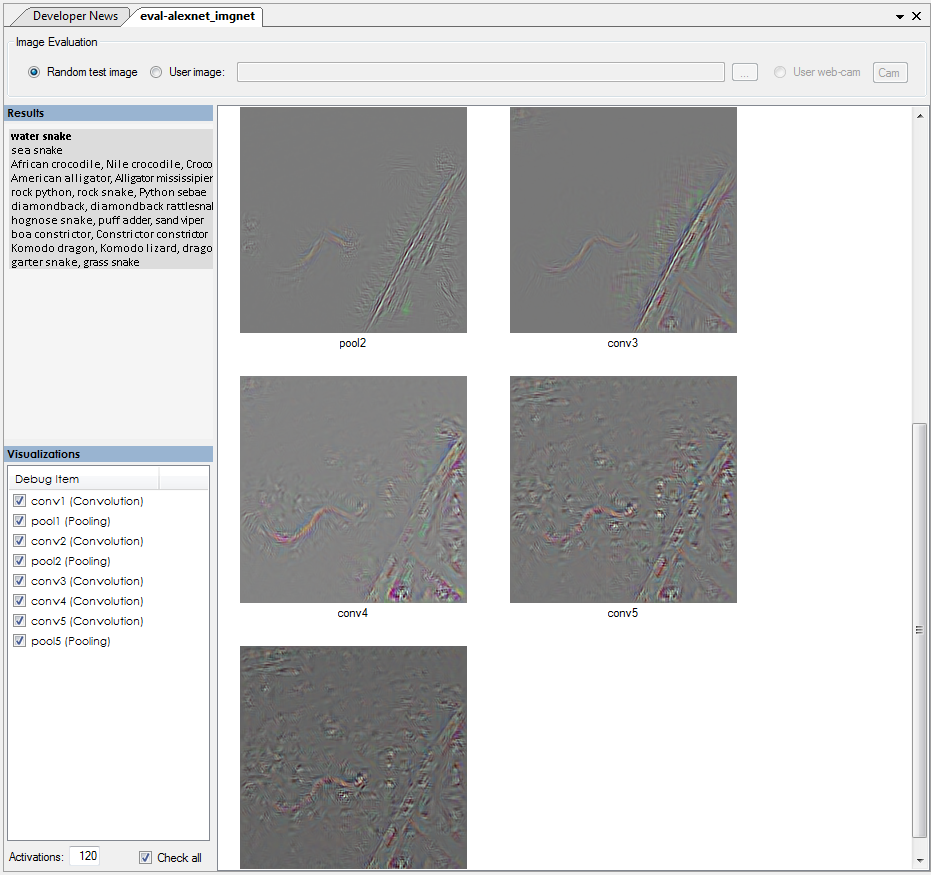Select the hognose snake result row
The height and width of the screenshot is (875, 931).
tap(110, 220)
